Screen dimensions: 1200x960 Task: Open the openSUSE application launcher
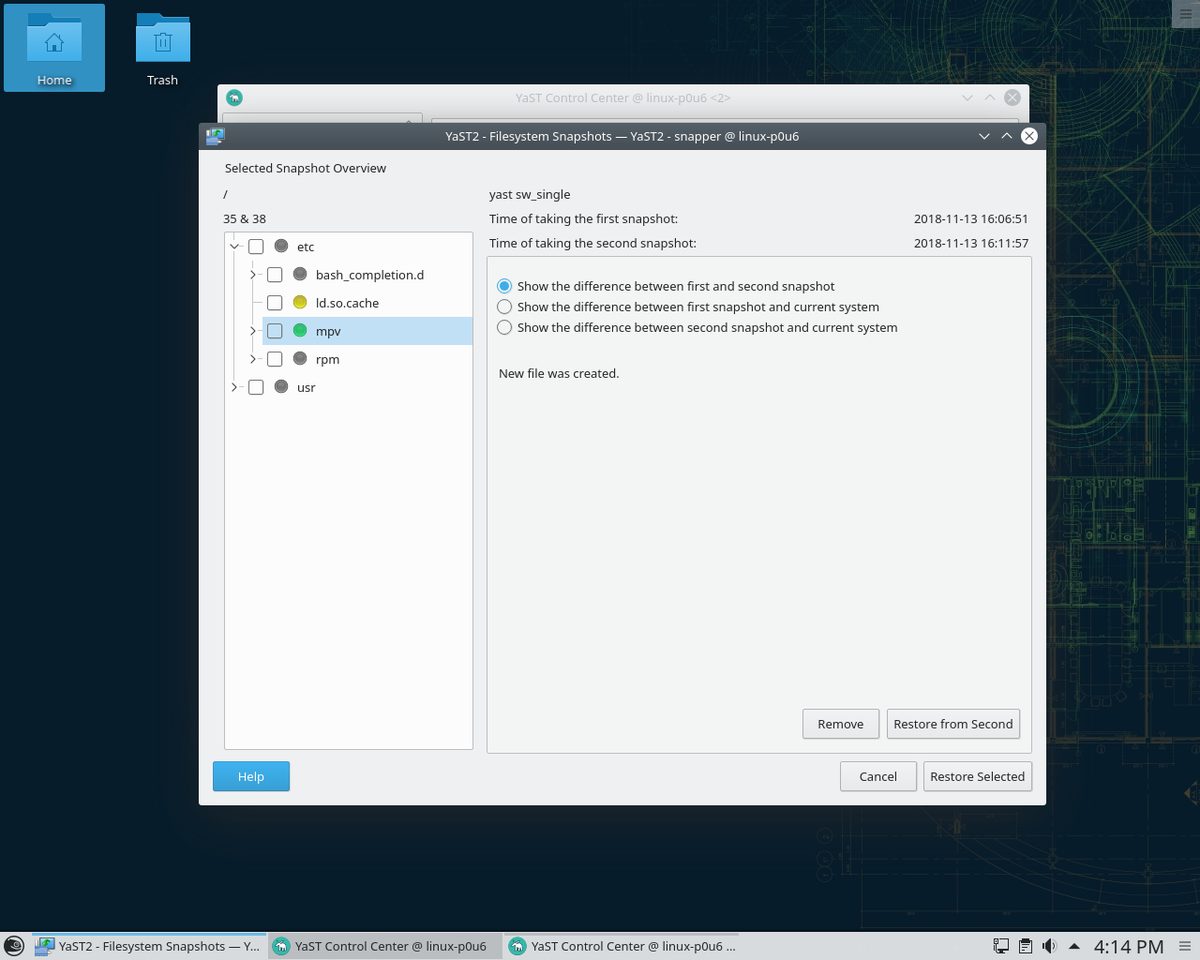[x=14, y=946]
